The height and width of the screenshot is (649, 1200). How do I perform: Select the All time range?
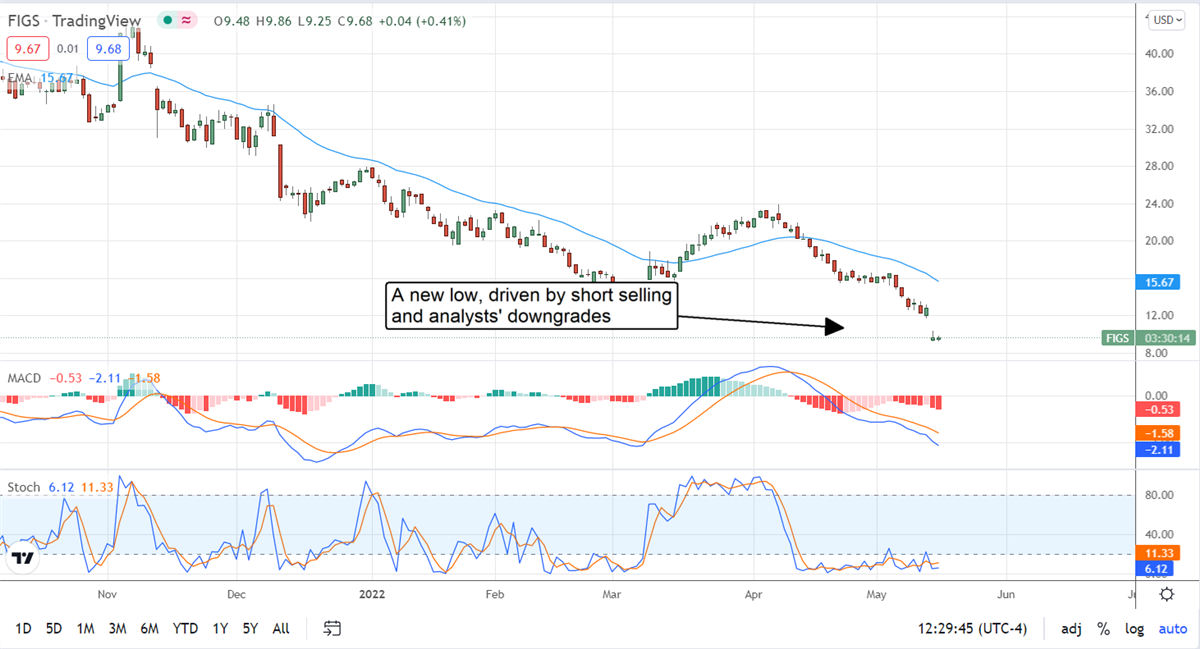[281, 629]
